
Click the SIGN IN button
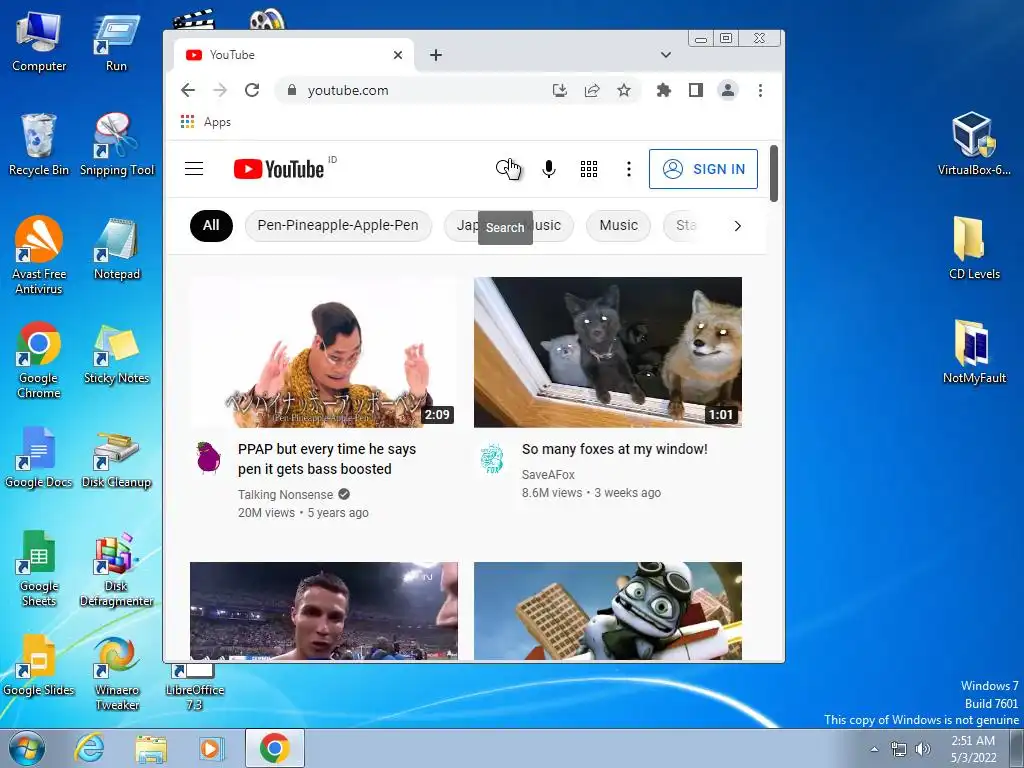point(703,169)
